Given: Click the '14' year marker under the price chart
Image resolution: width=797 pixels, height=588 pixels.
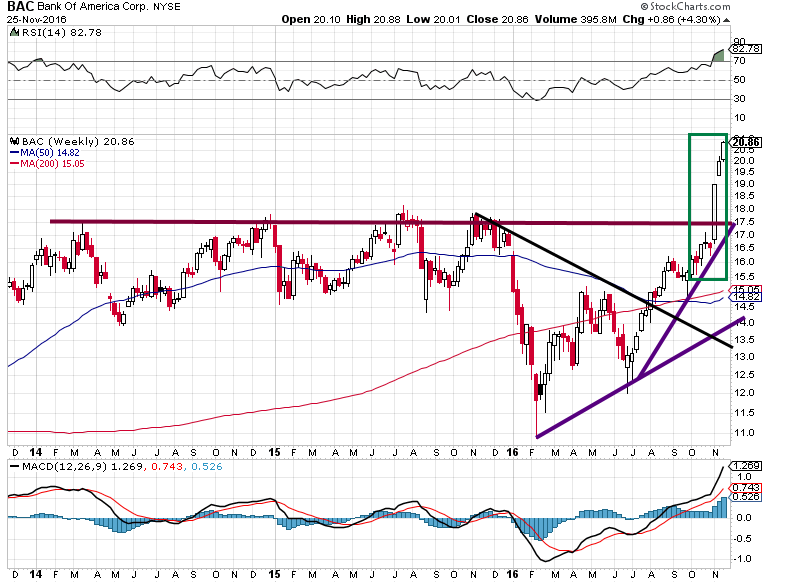Looking at the screenshot, I should pyautogui.click(x=36, y=452).
